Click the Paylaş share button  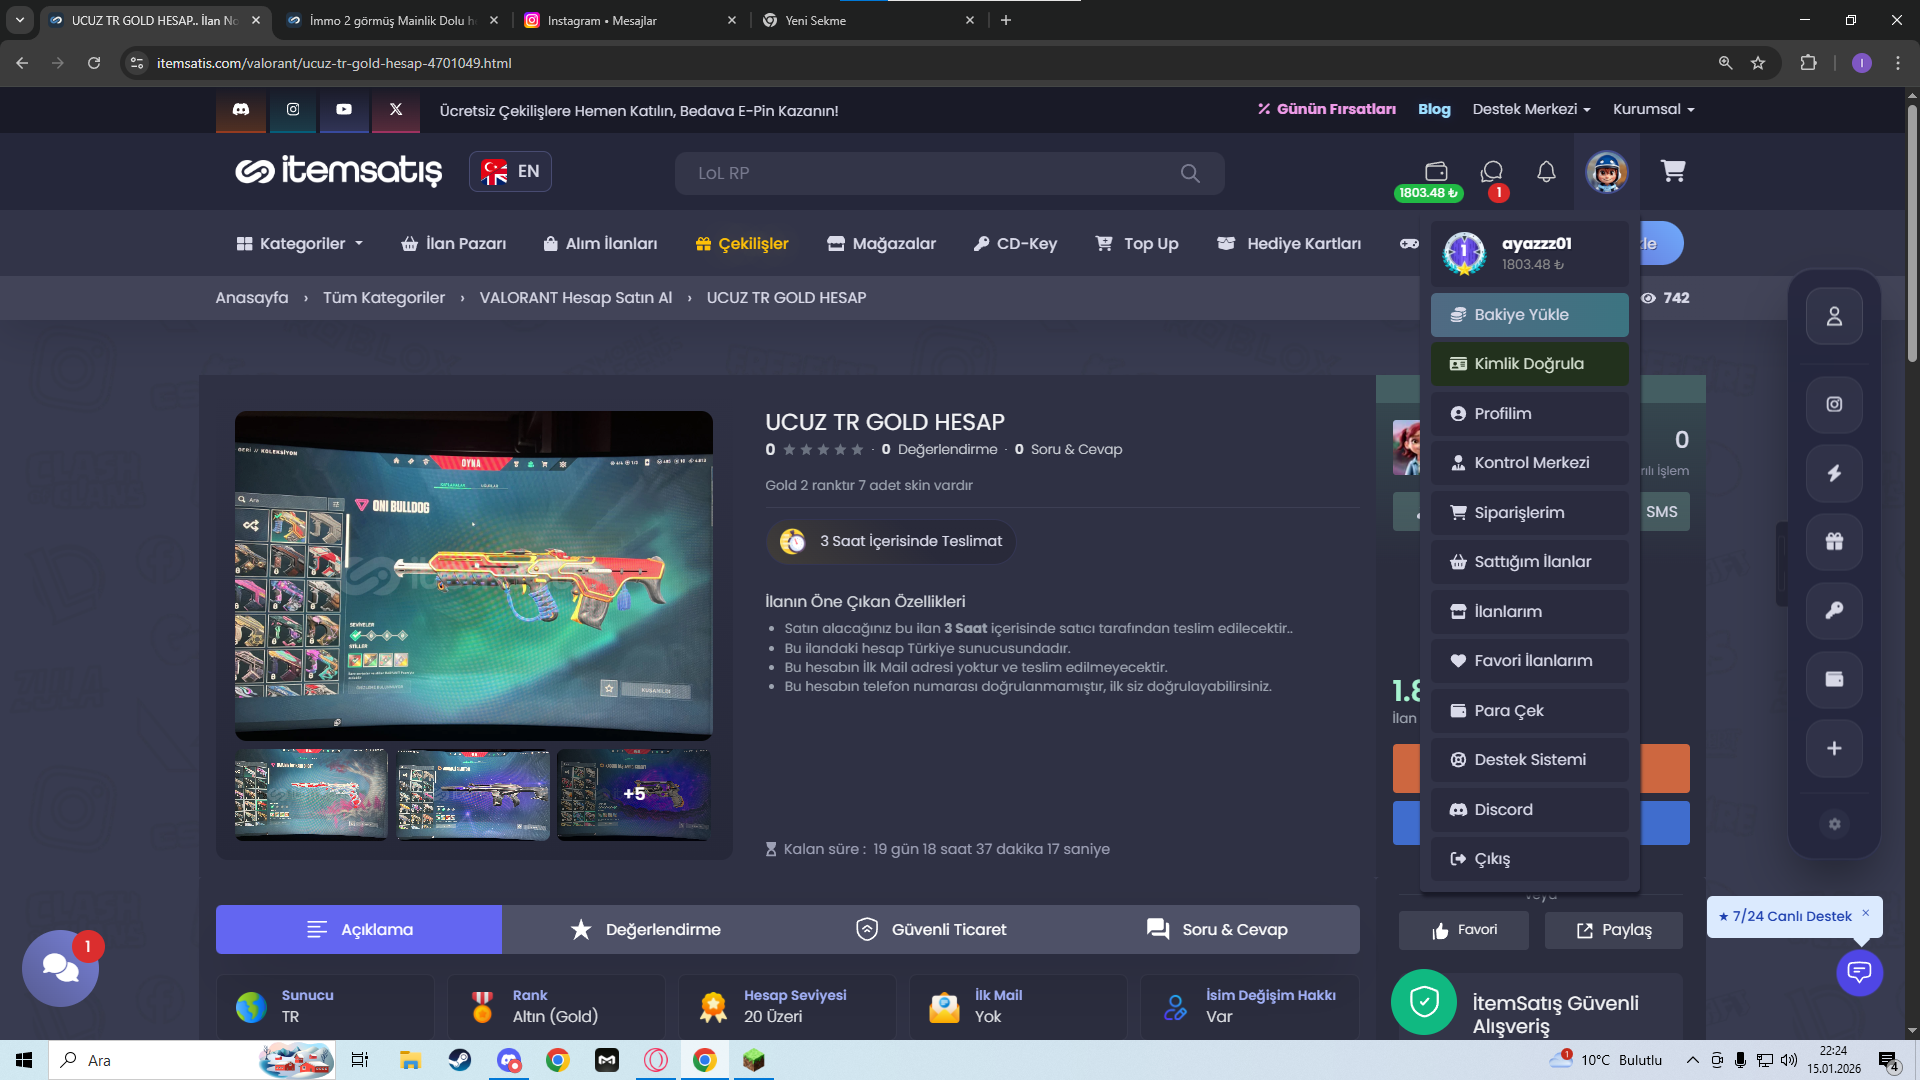[x=1614, y=931]
